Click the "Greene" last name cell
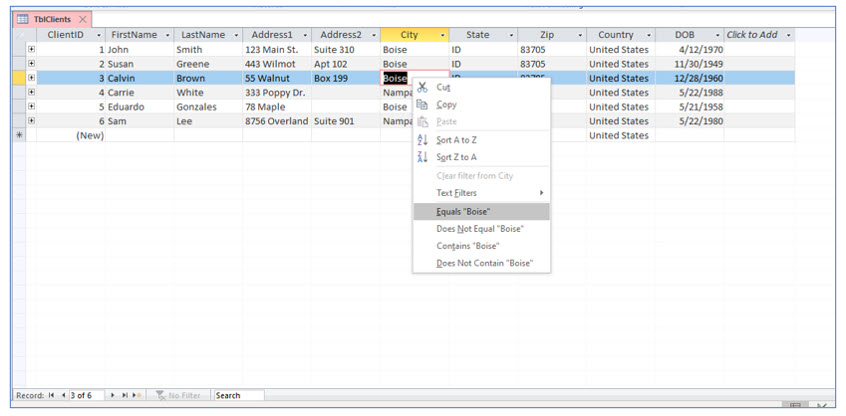Image resolution: width=846 pixels, height=416 pixels. click(208, 64)
